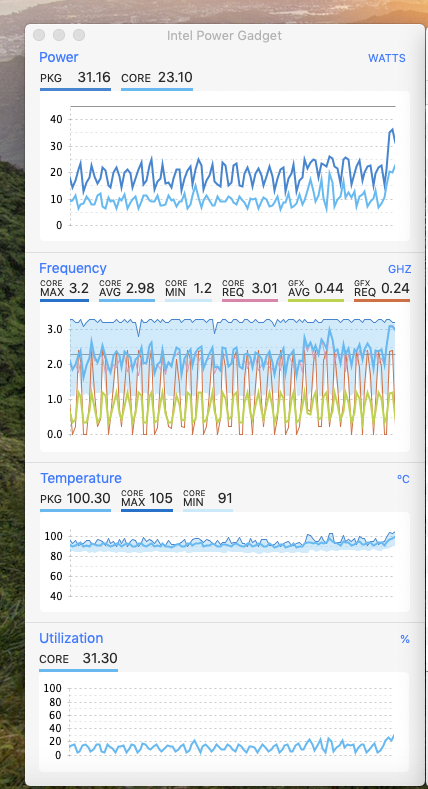
Task: Select the CORE MIN 1.2 frequency value
Action: coord(189,288)
